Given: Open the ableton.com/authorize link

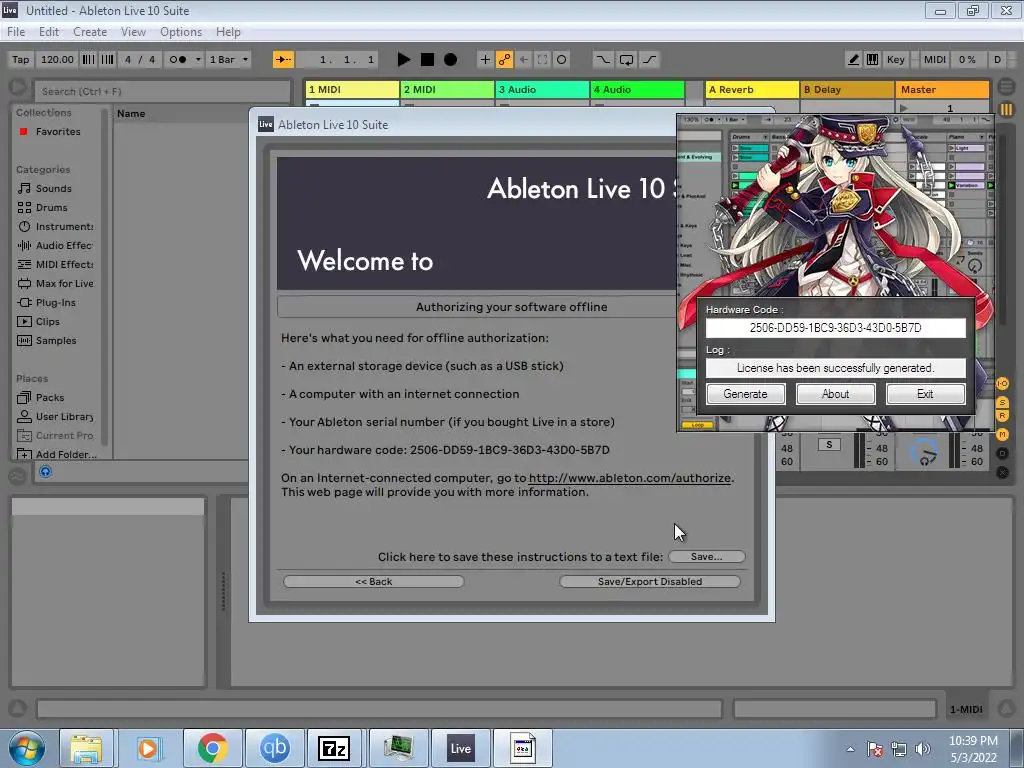Looking at the screenshot, I should coord(630,478).
